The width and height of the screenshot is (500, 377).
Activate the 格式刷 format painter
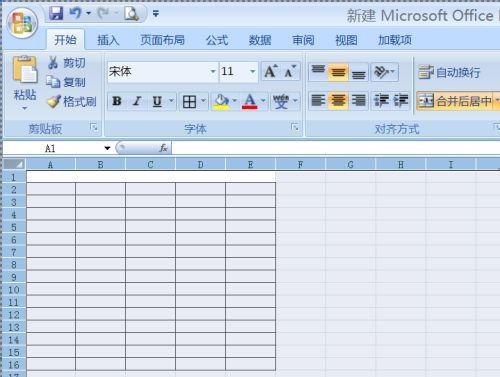coord(71,101)
